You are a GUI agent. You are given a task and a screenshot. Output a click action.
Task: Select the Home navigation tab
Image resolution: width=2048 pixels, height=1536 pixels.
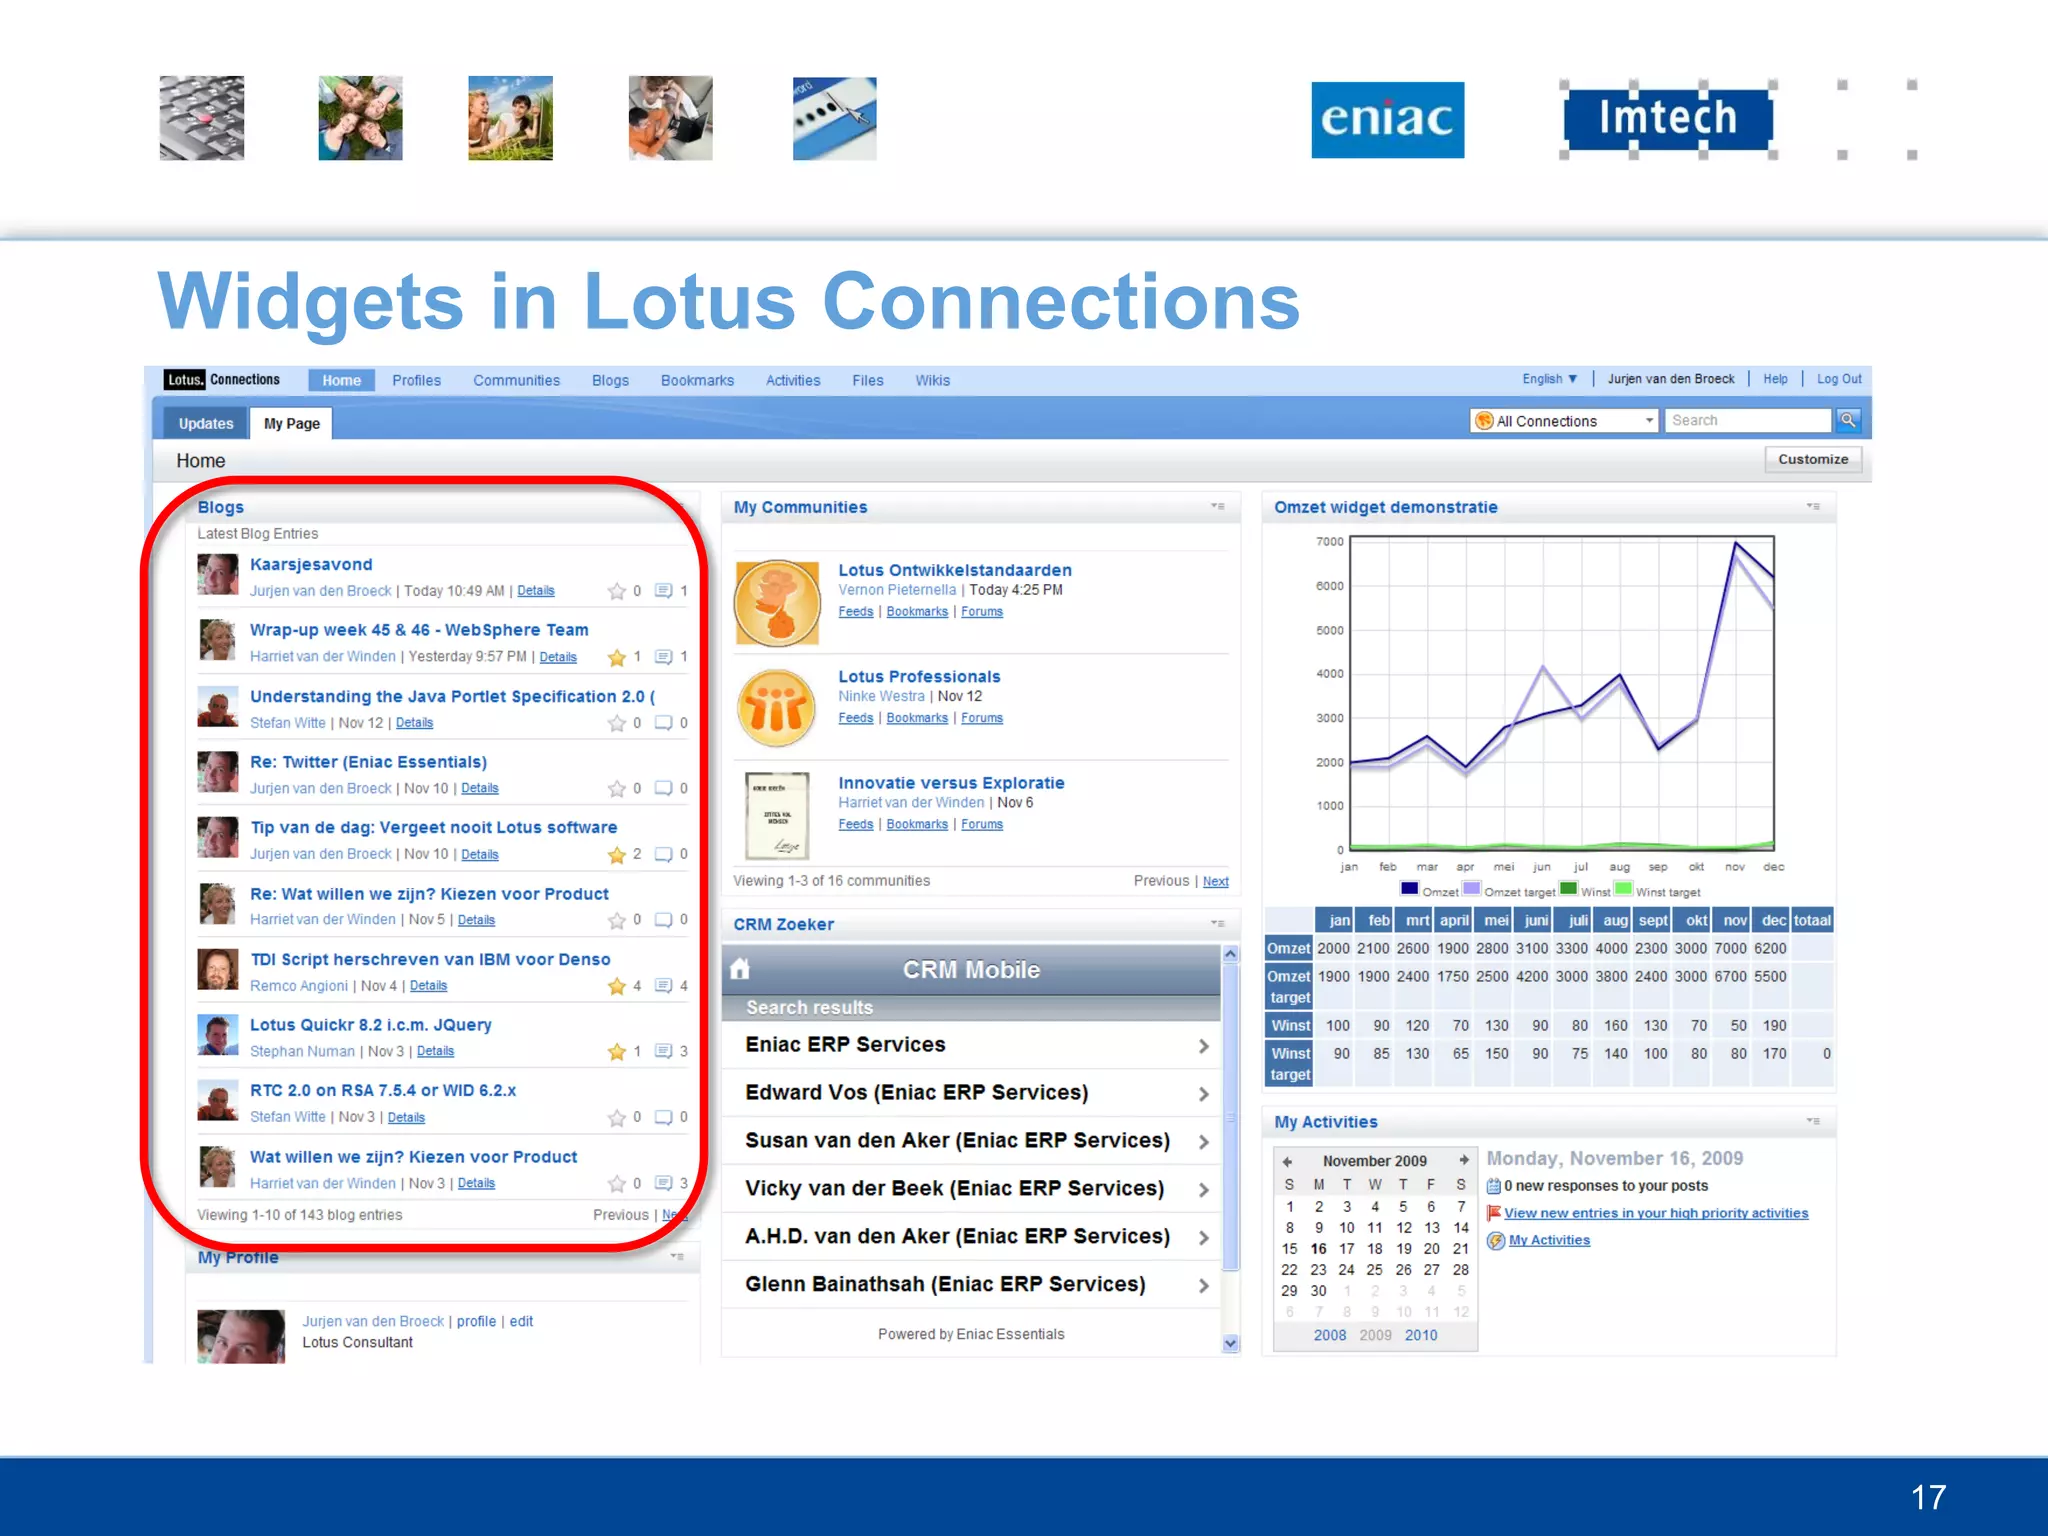[x=341, y=380]
